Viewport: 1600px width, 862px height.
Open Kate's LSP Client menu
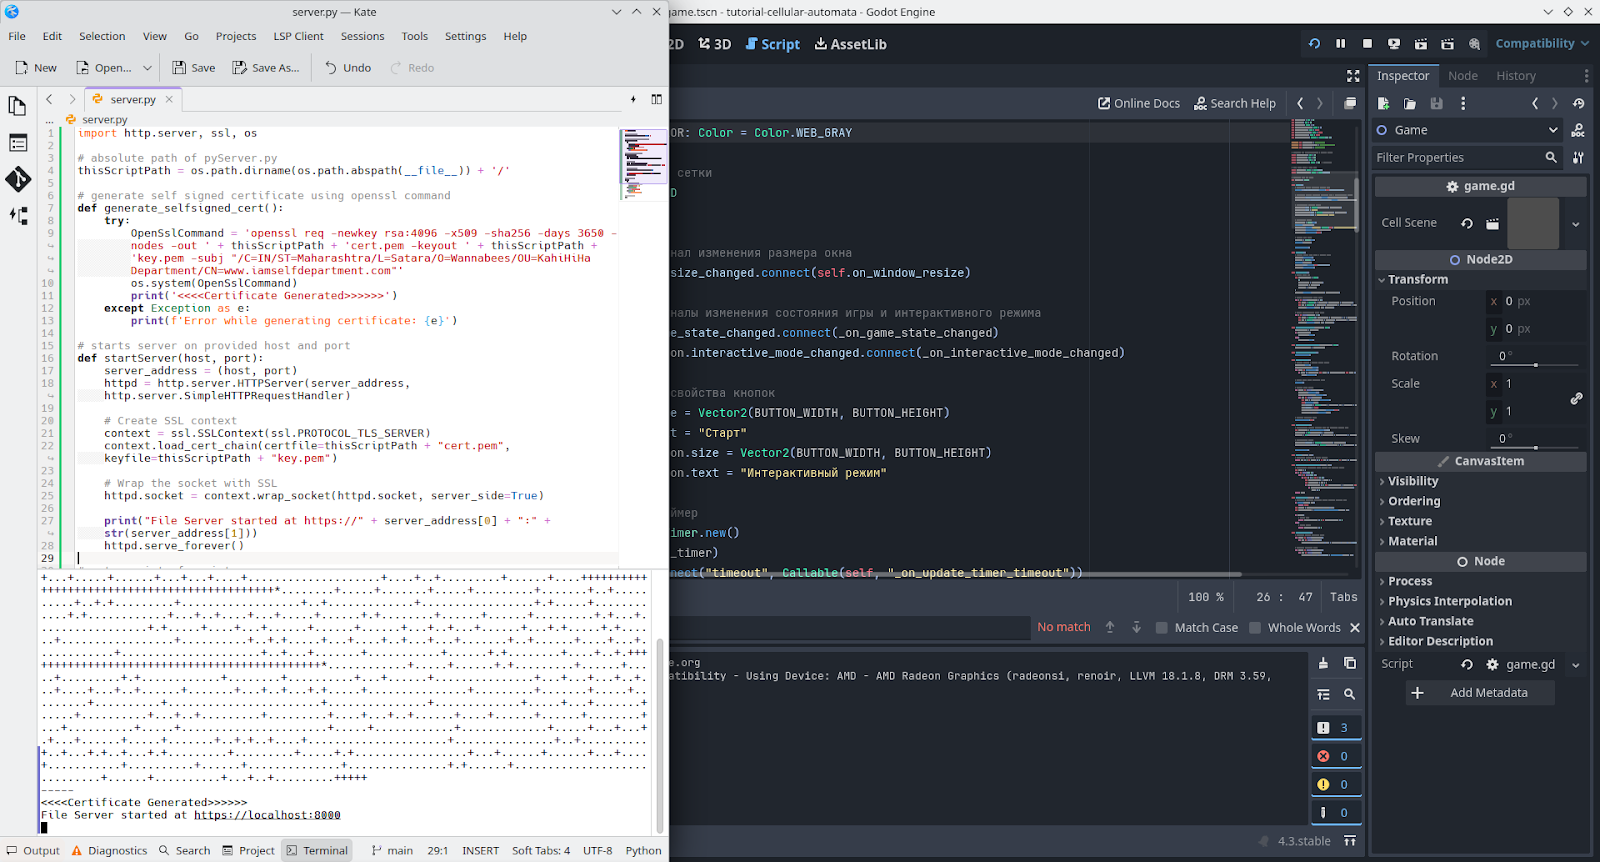(x=298, y=36)
